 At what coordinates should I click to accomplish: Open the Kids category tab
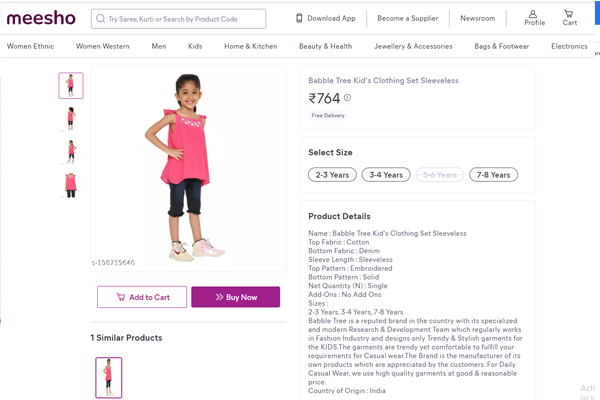(195, 46)
